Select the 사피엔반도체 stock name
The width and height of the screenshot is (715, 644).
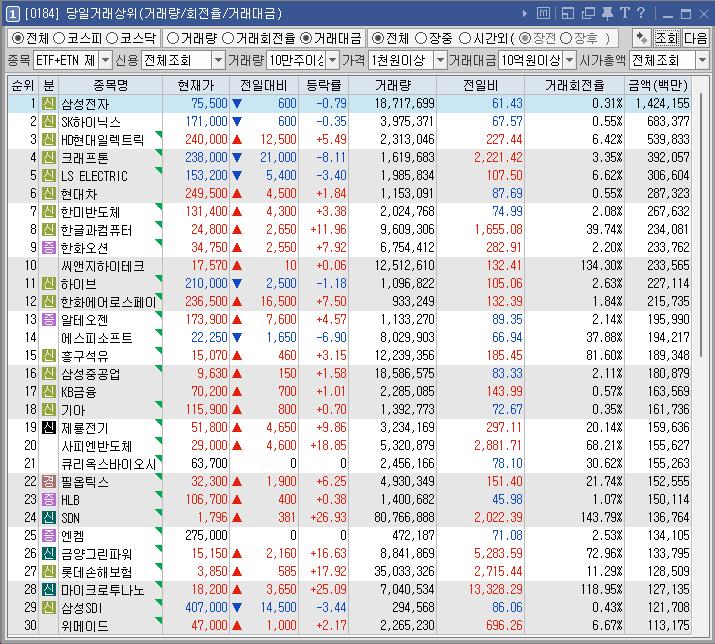pos(97,446)
